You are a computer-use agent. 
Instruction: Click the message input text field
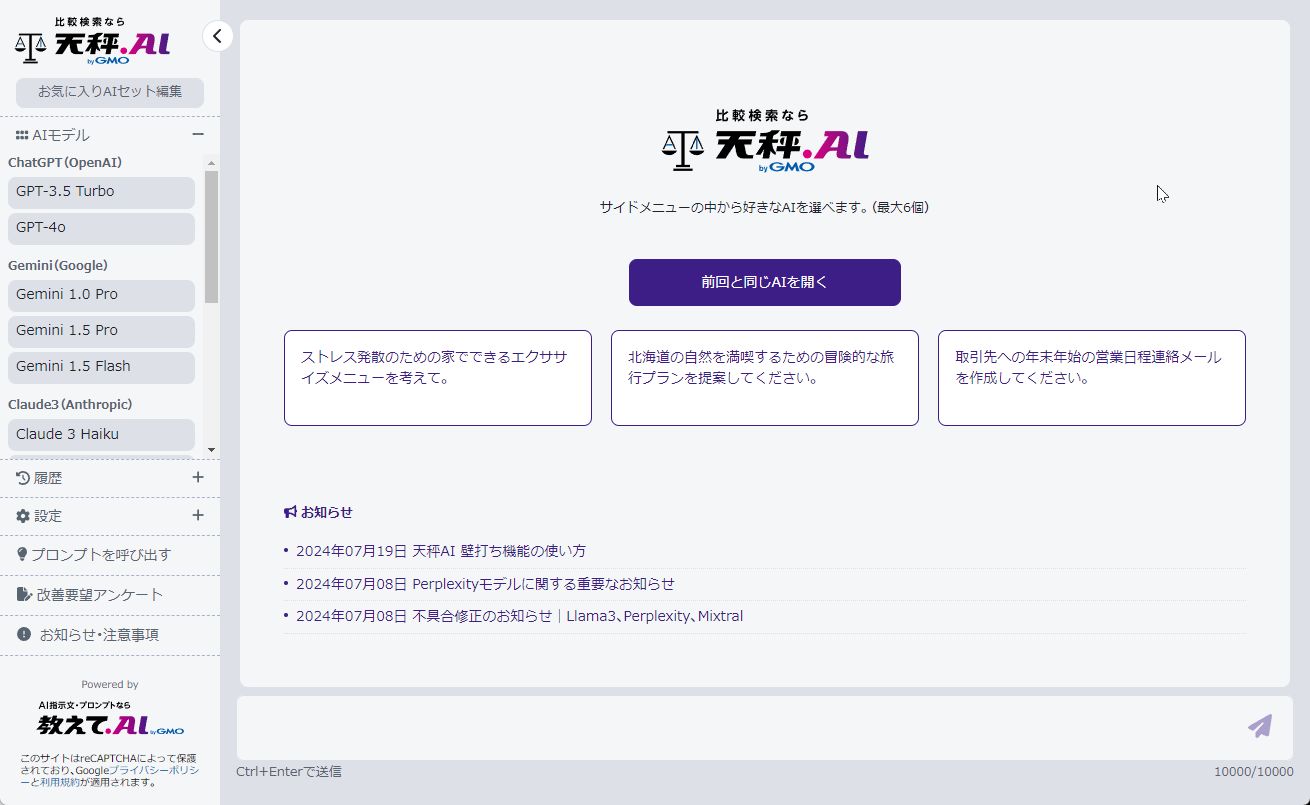[x=735, y=727]
